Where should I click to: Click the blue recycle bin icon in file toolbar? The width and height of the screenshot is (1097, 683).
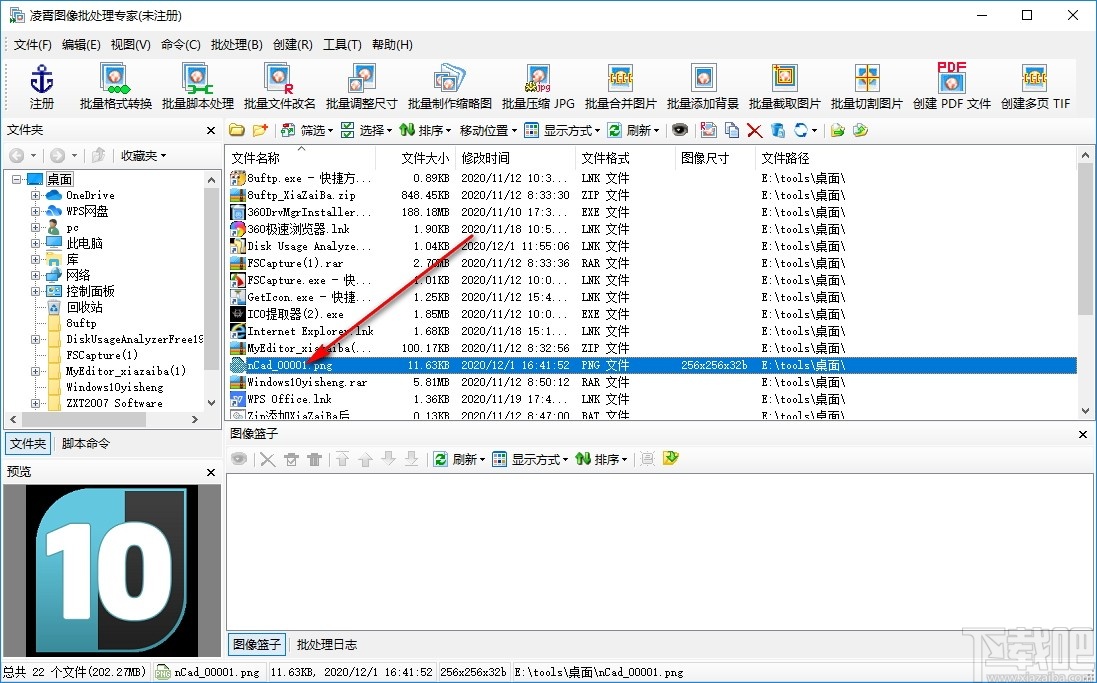click(777, 130)
